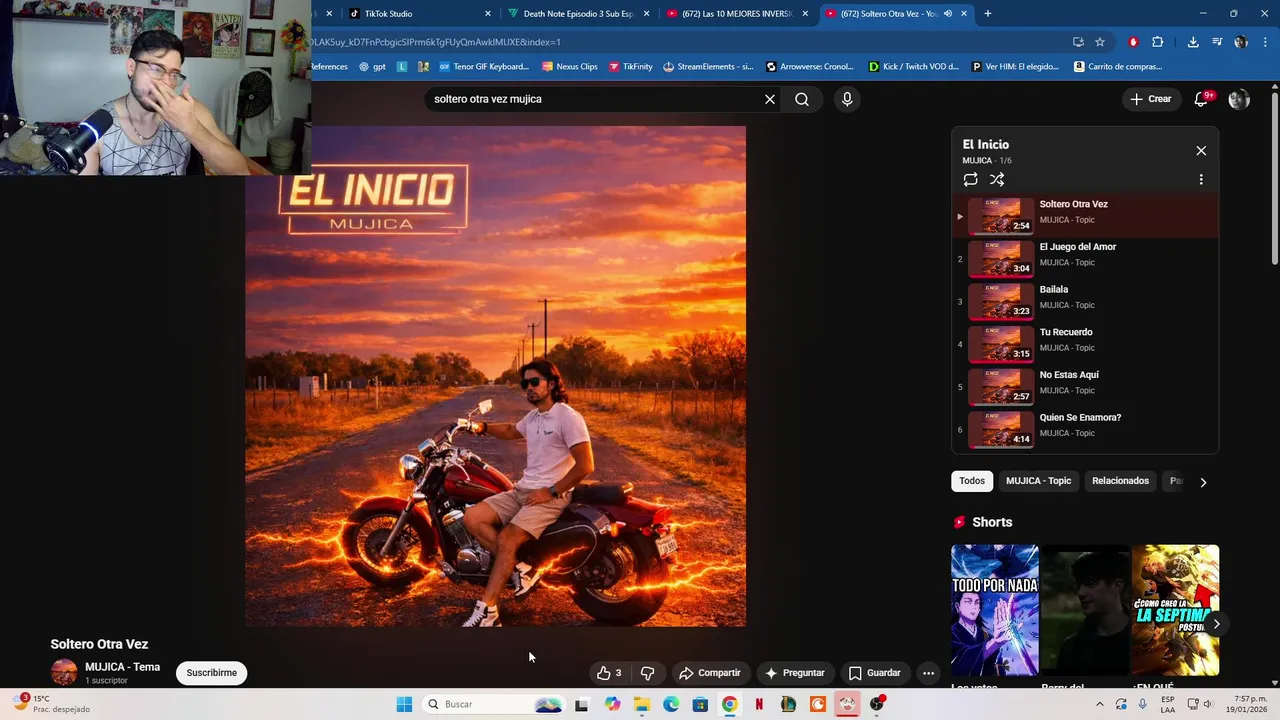Start voice search with the microphone
This screenshot has width=1280, height=720.
(x=847, y=99)
